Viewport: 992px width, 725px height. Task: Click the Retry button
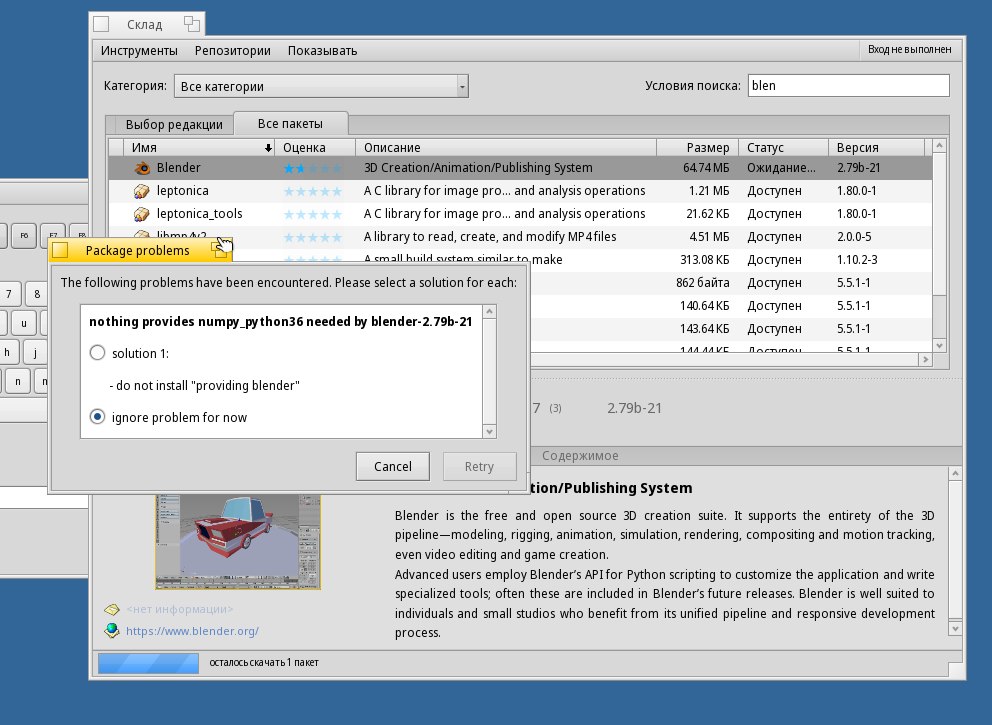(x=480, y=466)
